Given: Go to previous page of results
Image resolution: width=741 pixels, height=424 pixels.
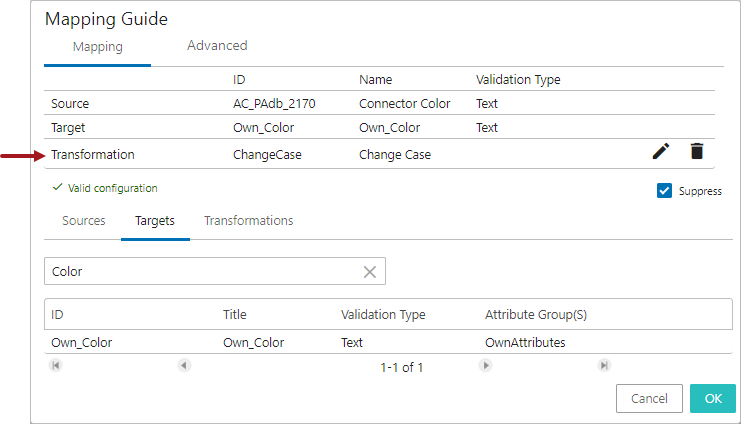Looking at the screenshot, I should 184,366.
